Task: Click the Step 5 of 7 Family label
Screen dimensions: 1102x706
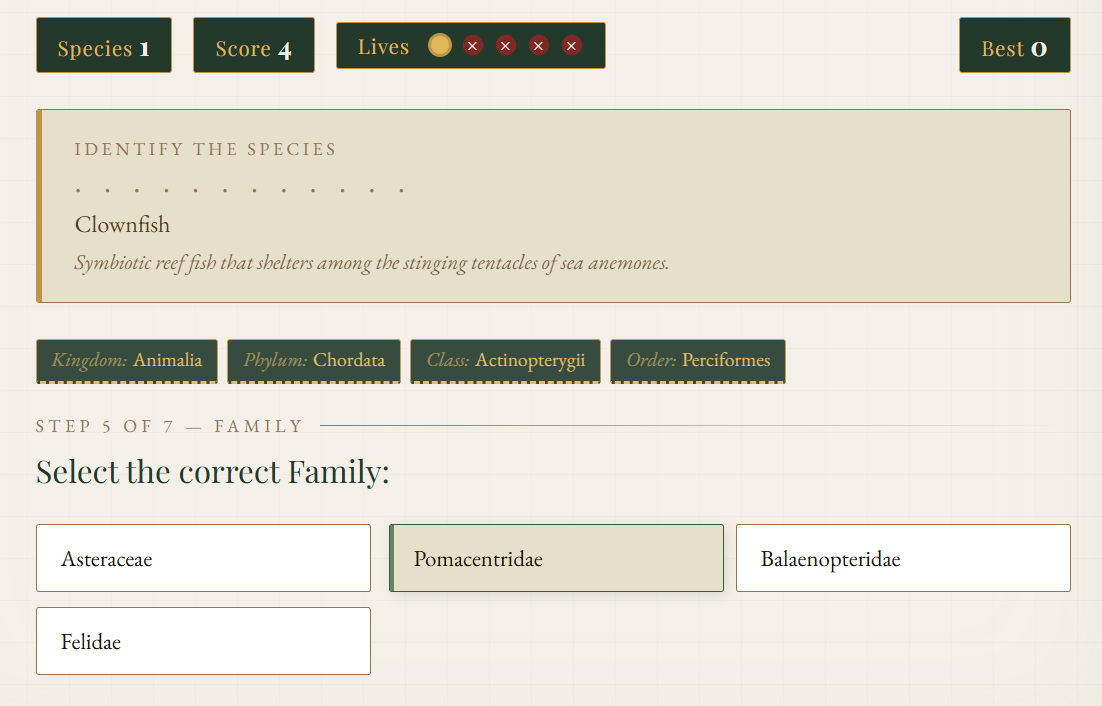Action: pos(169,427)
